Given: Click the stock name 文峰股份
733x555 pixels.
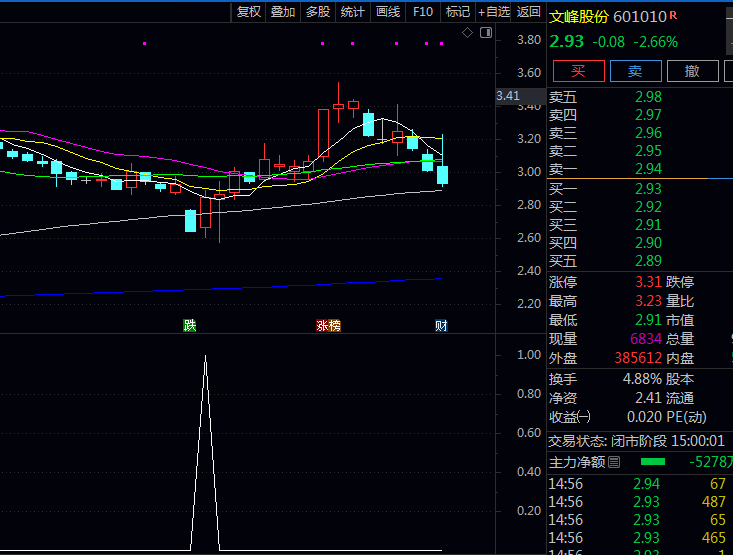Looking at the screenshot, I should [x=579, y=17].
